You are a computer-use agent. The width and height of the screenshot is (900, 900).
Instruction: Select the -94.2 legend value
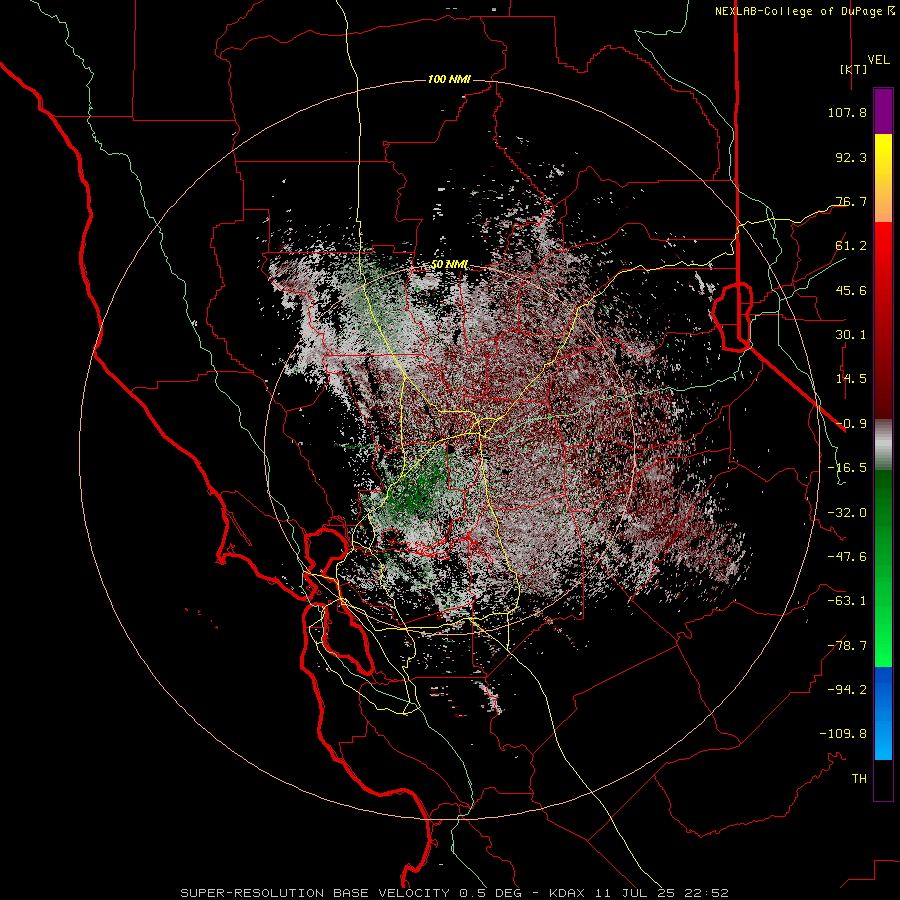point(847,689)
